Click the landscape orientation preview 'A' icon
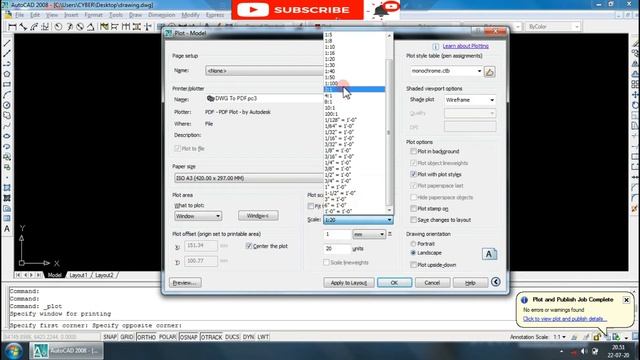The image size is (640, 360). point(489,254)
